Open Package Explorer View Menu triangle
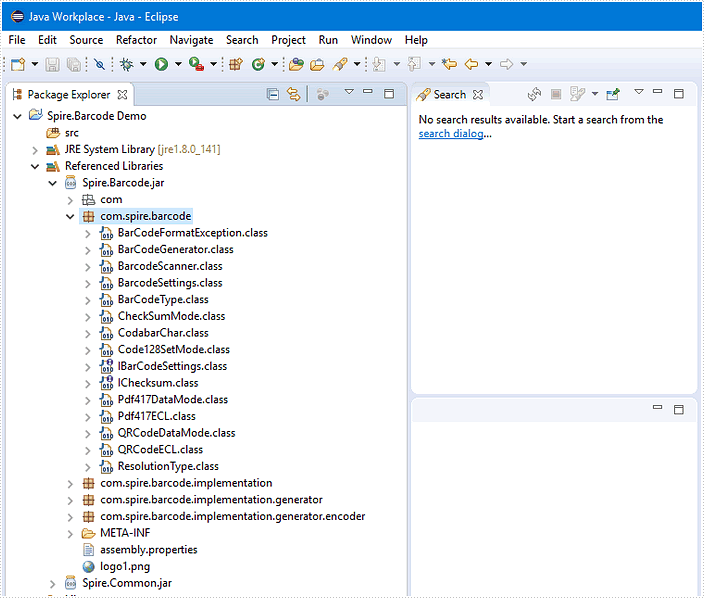Image resolution: width=704 pixels, height=598 pixels. tap(349, 92)
